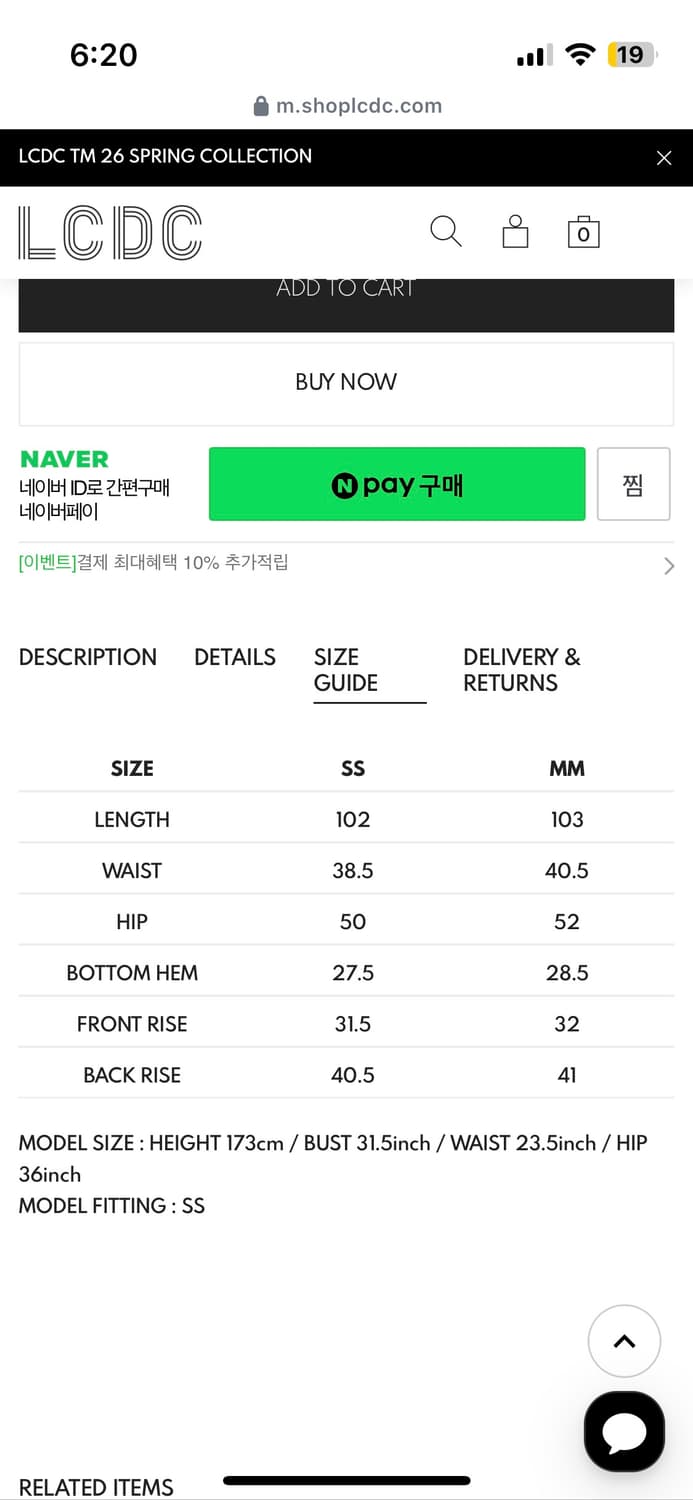Open the account profile icon

514,231
